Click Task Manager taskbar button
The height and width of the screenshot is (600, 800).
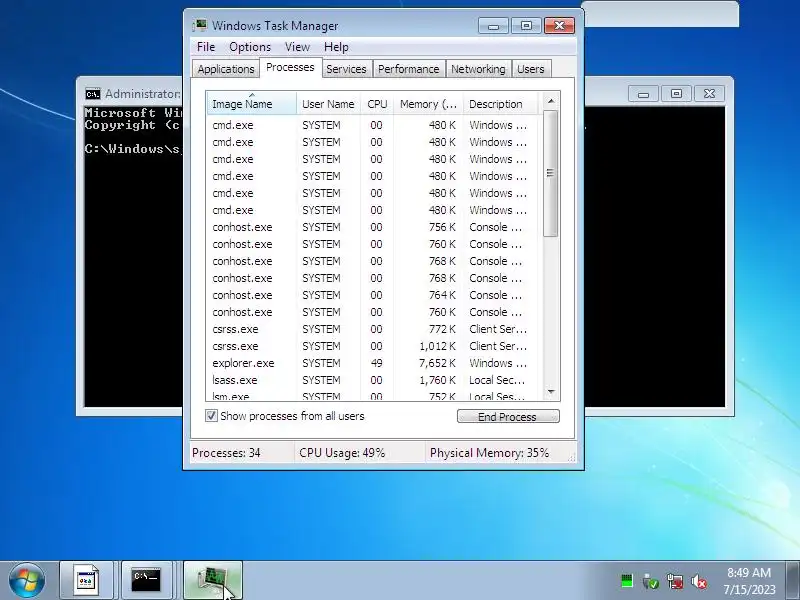tap(213, 581)
